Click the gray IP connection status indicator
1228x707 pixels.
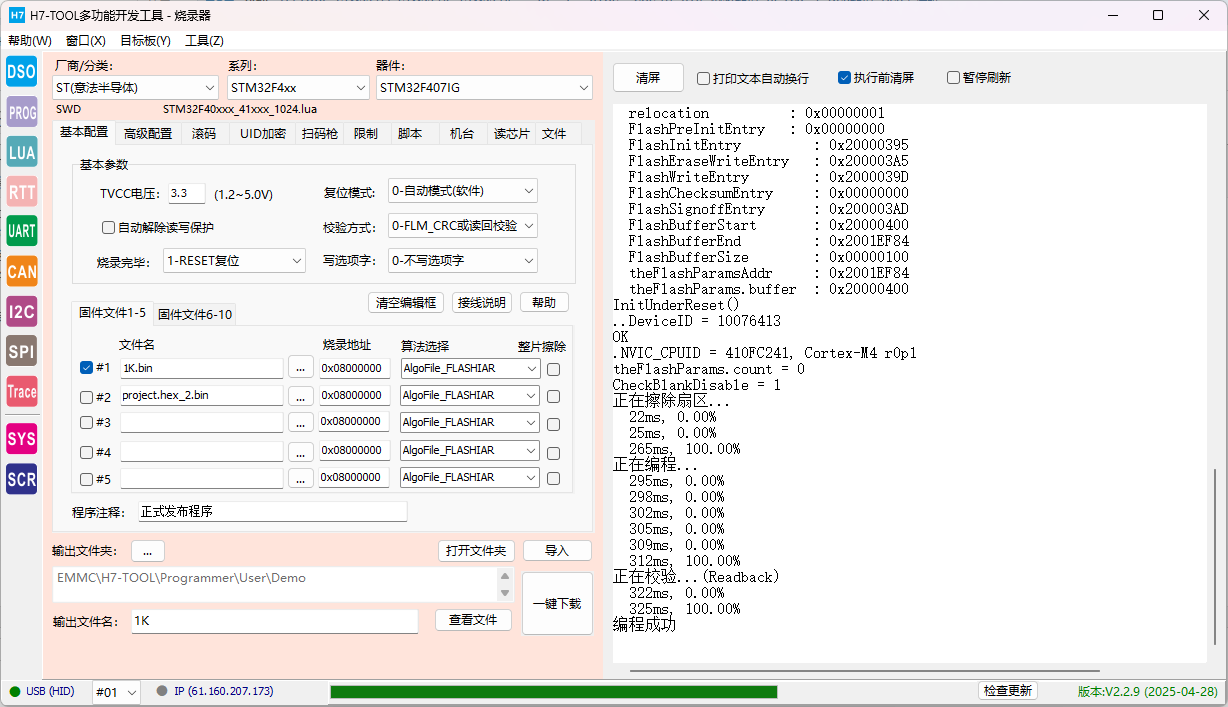tap(162, 691)
